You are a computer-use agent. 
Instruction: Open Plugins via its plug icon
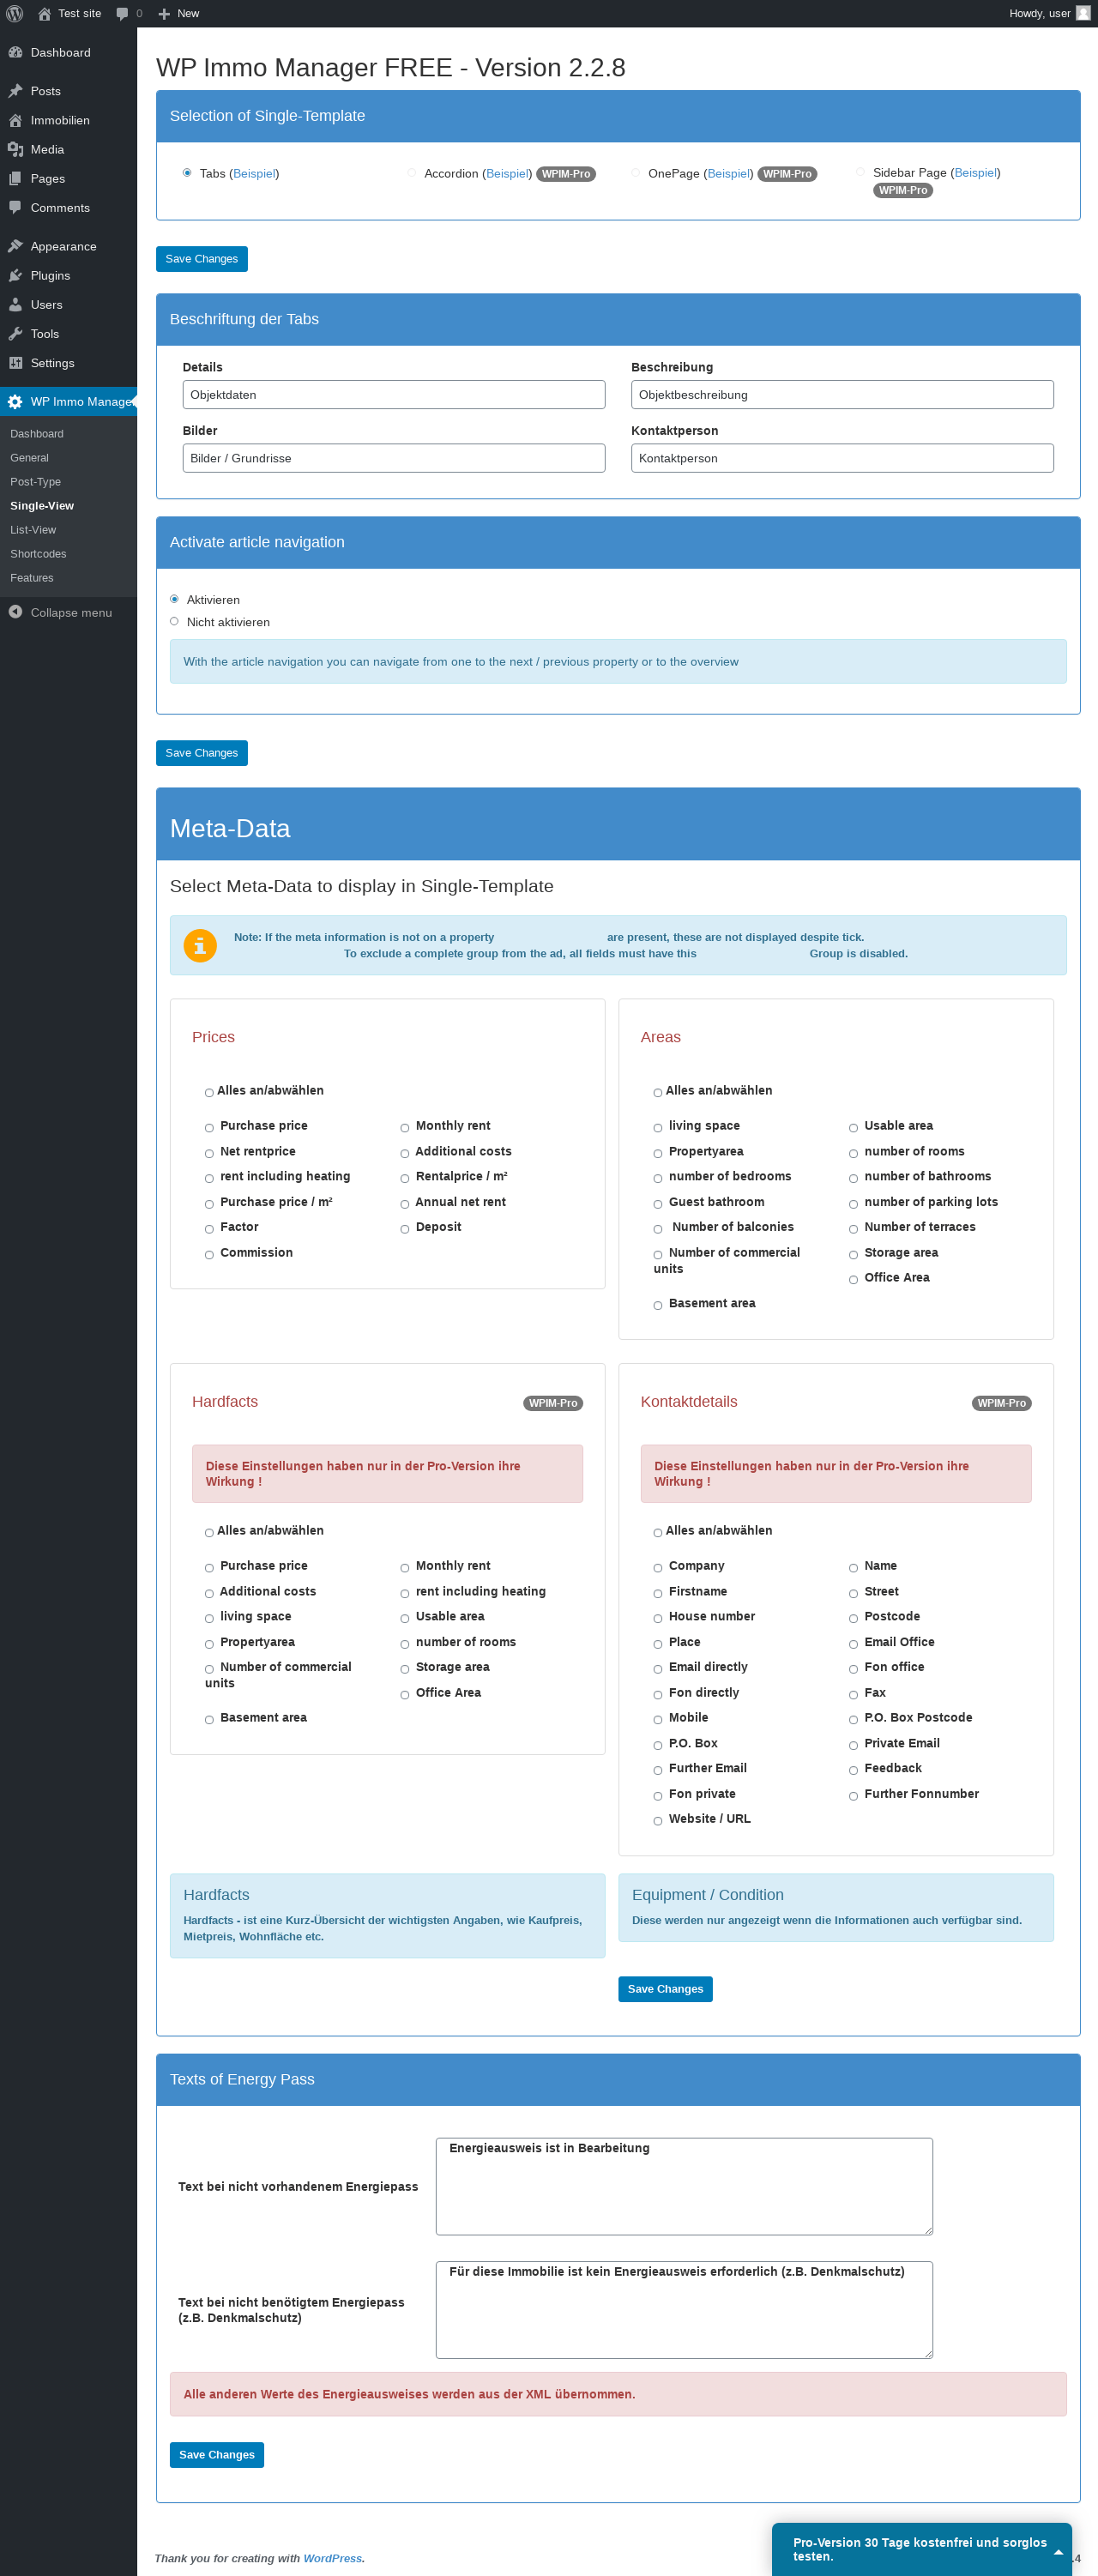15,275
